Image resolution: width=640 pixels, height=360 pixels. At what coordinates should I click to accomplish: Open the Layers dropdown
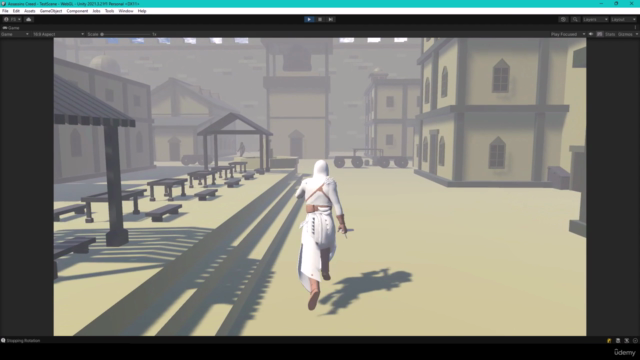click(x=595, y=19)
